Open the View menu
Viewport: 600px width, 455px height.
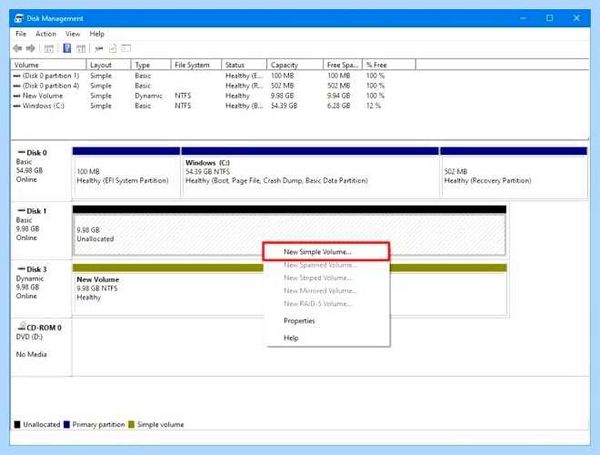(73, 34)
